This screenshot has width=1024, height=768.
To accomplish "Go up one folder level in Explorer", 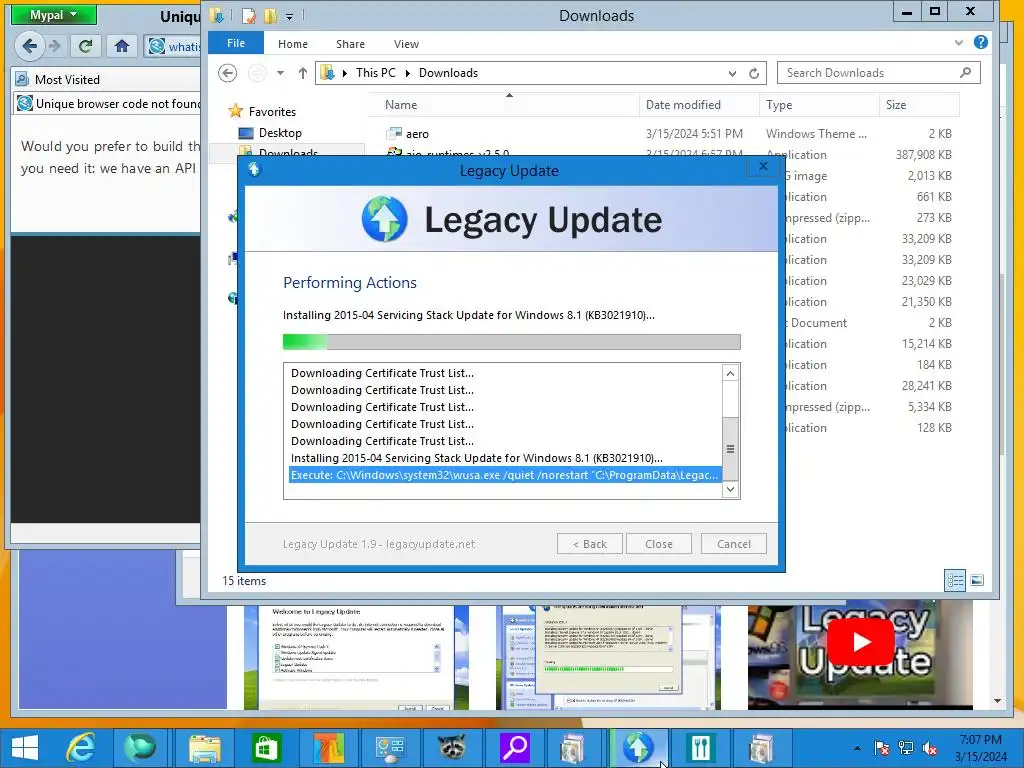I will [x=302, y=73].
